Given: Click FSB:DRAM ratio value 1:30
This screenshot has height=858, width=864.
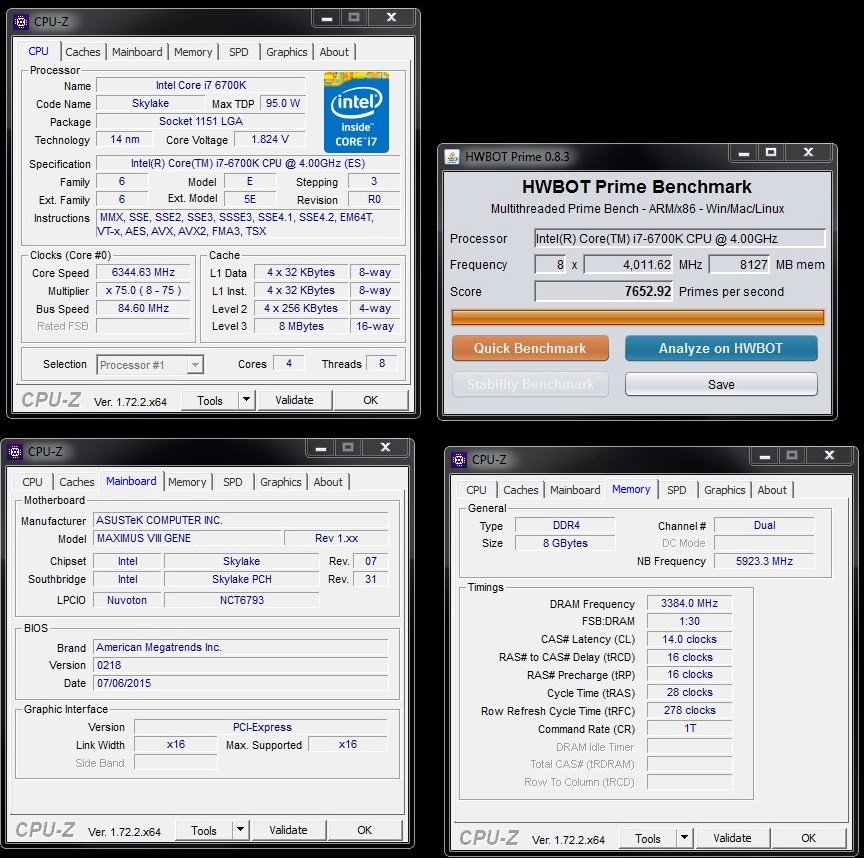Looking at the screenshot, I should pos(689,621).
